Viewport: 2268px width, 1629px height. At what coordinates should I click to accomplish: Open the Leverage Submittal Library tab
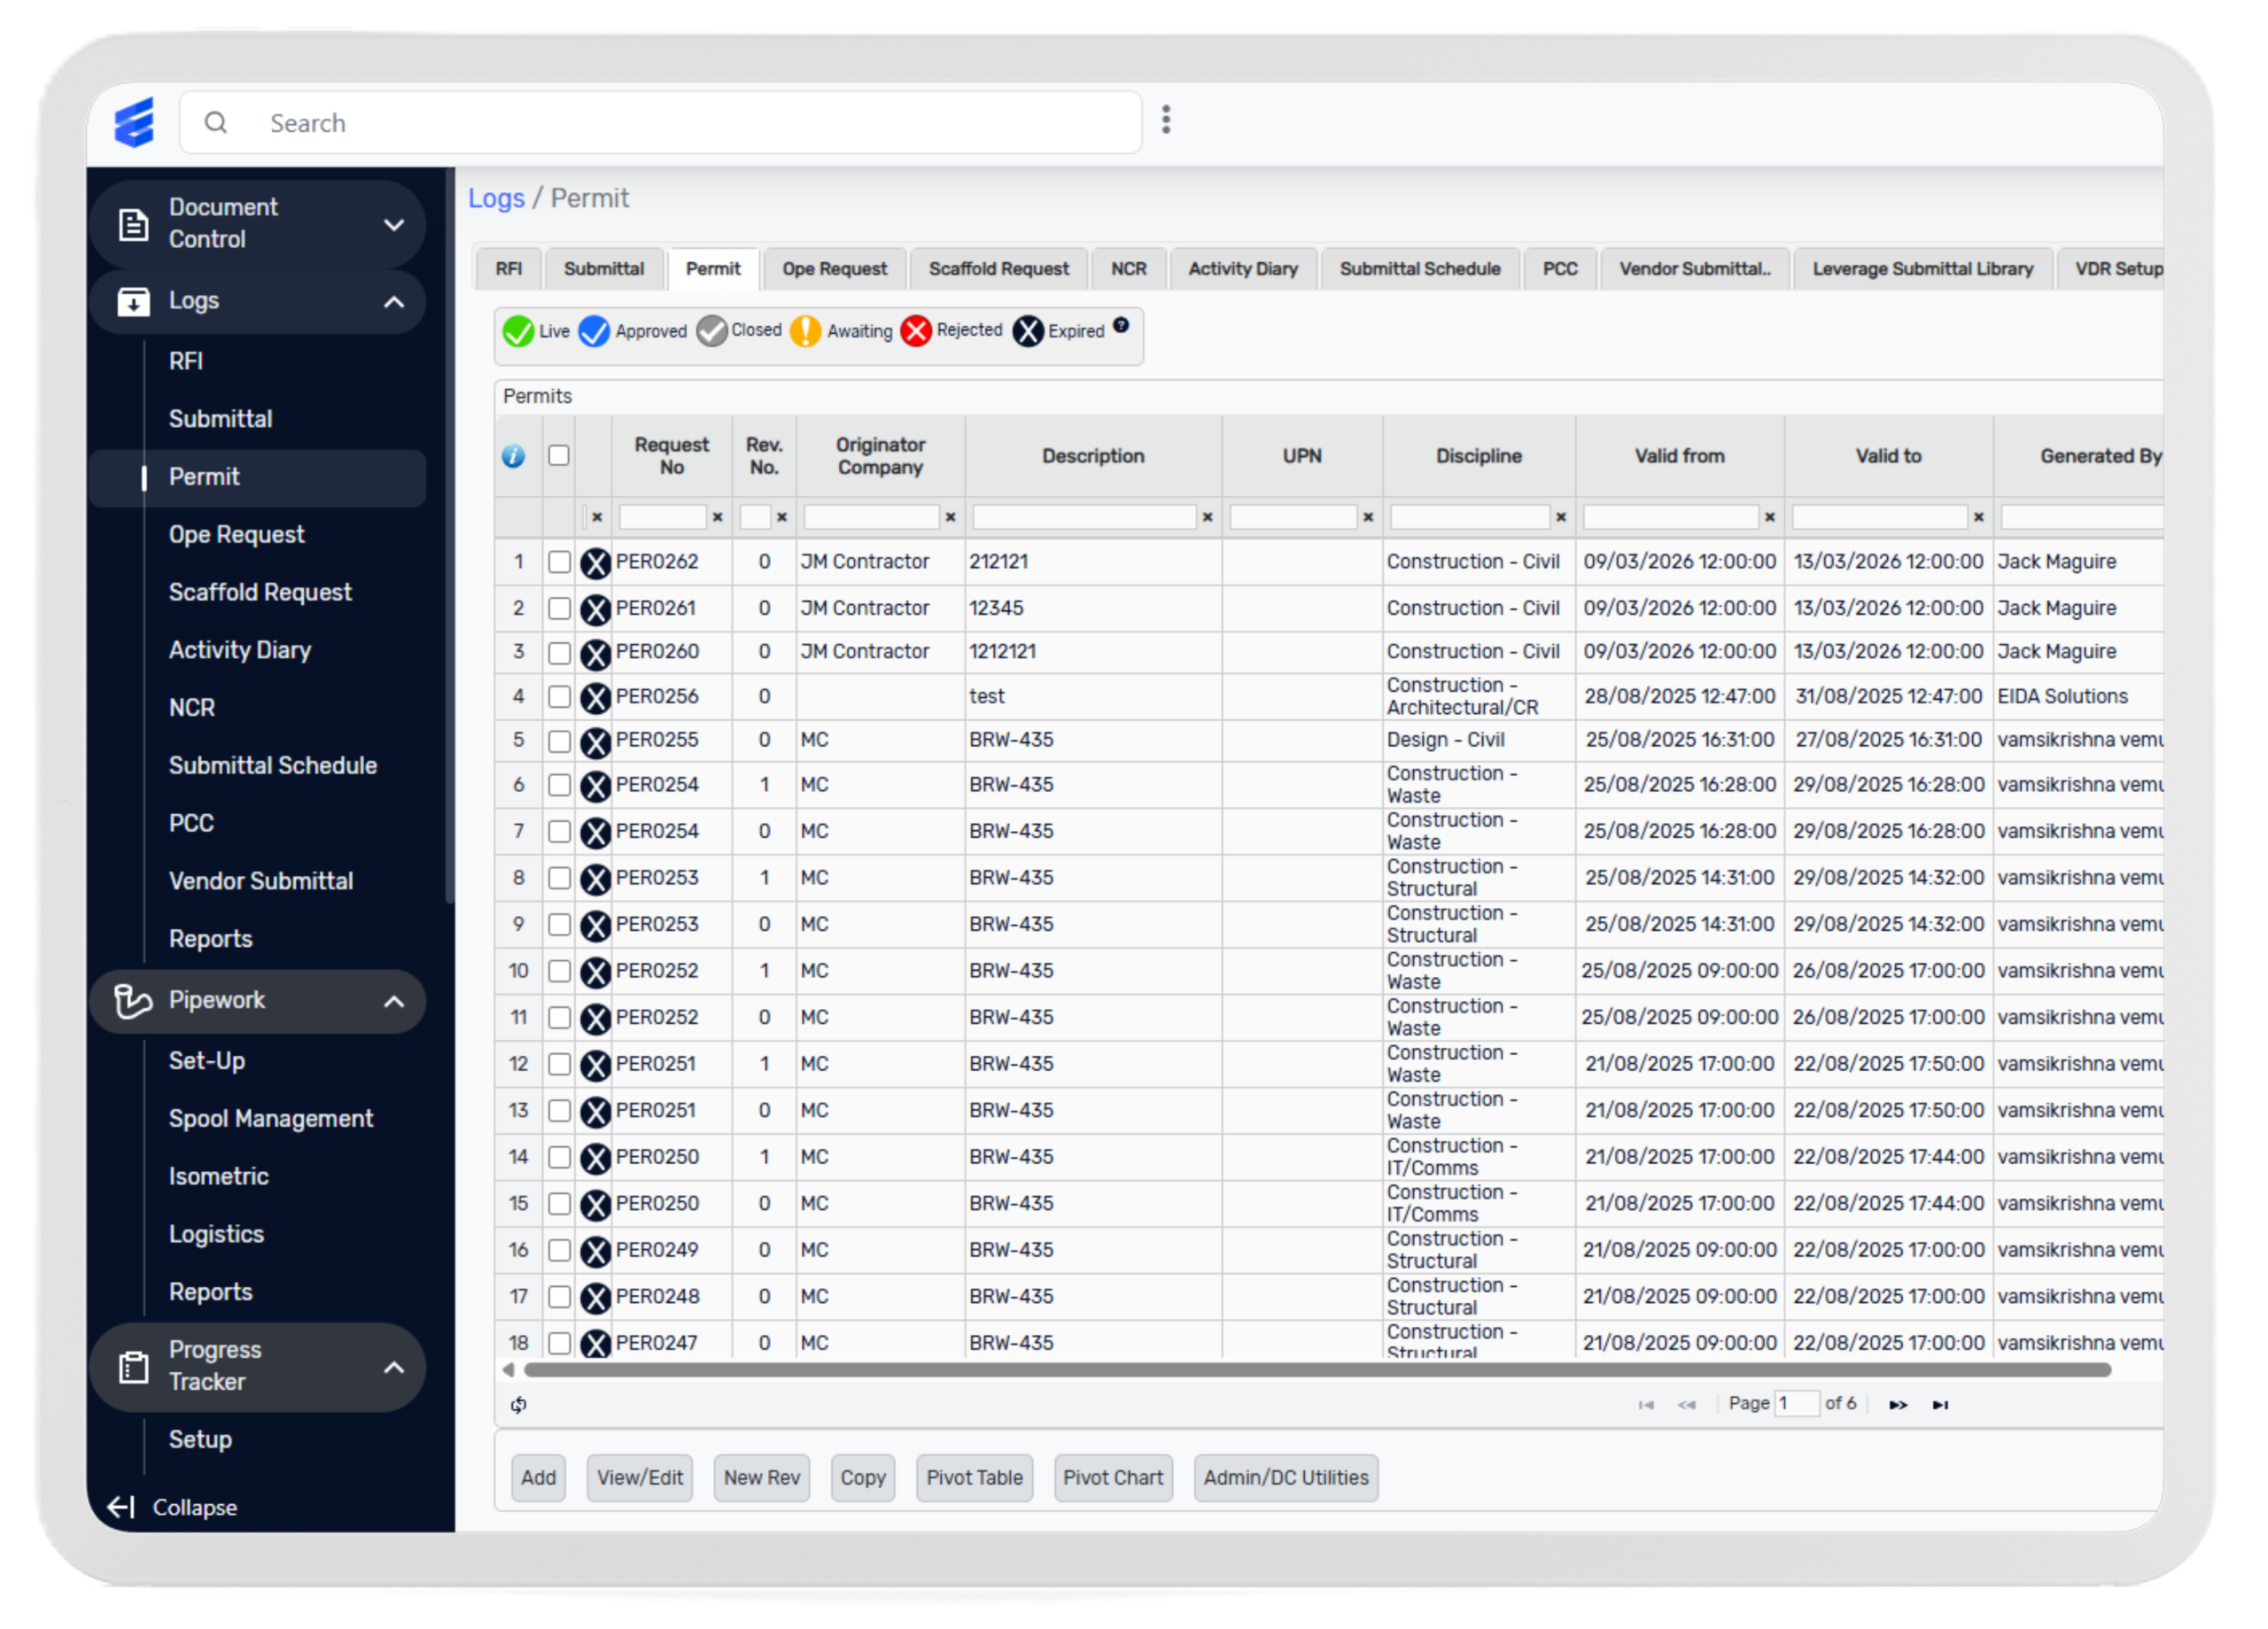(1922, 269)
